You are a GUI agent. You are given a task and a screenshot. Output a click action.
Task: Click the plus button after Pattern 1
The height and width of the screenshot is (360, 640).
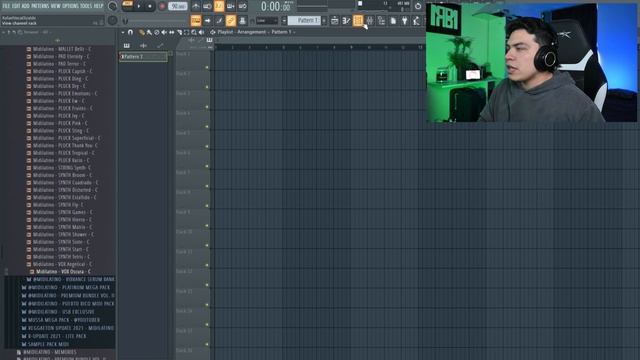[x=324, y=20]
